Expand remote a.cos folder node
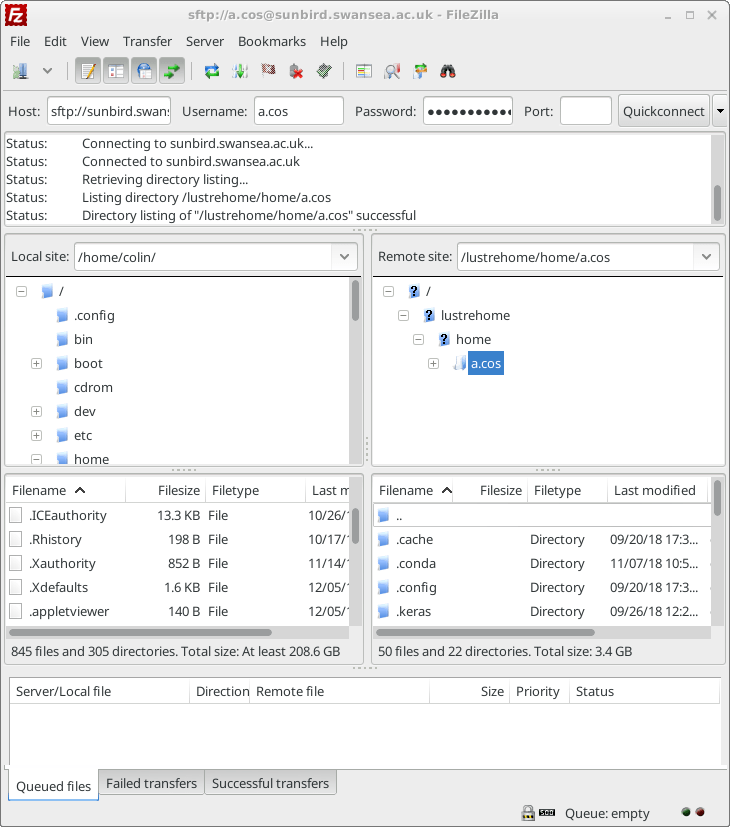Image resolution: width=730 pixels, height=827 pixels. pyautogui.click(x=434, y=363)
